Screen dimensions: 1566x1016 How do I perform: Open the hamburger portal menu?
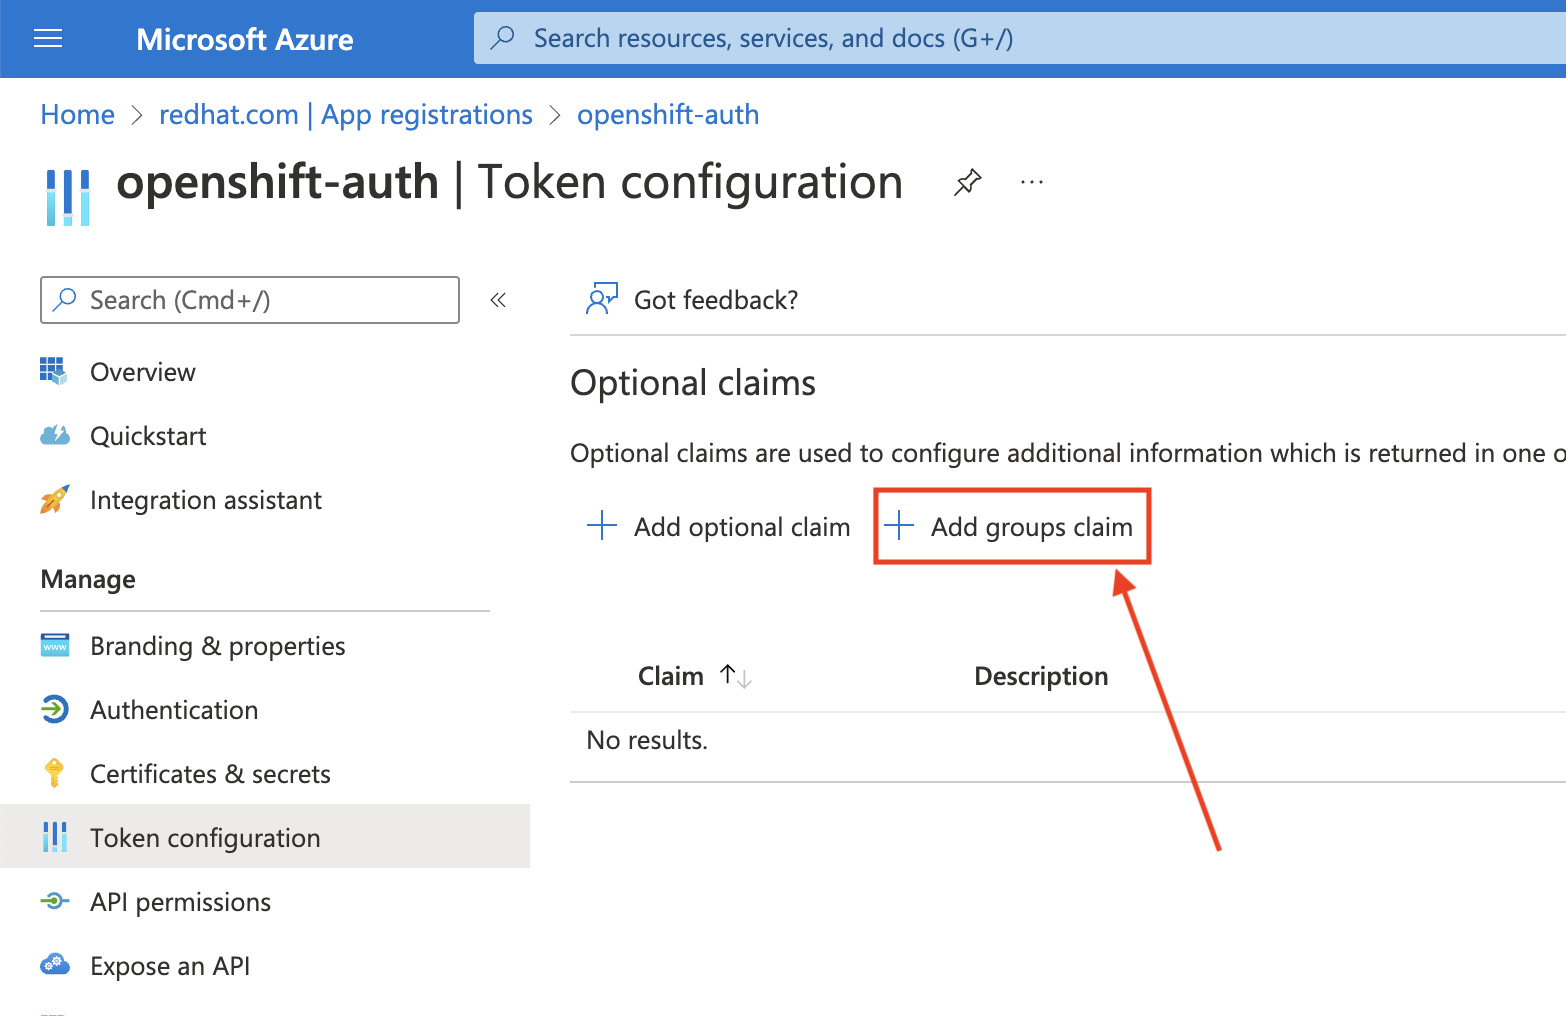48,39
